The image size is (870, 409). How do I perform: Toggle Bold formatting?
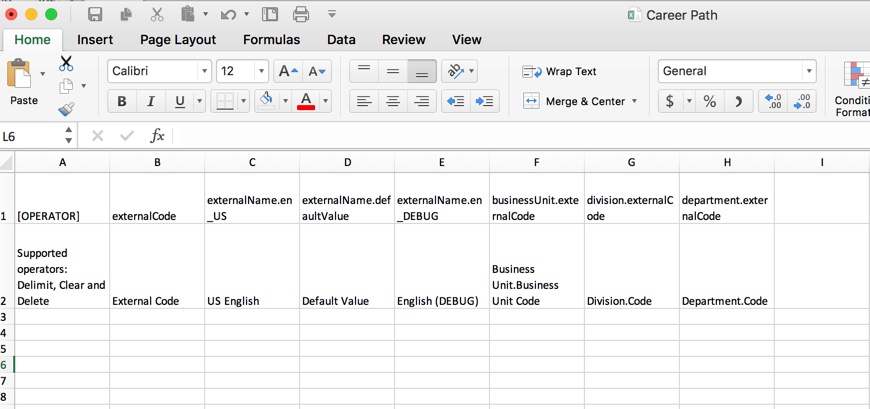[x=122, y=101]
